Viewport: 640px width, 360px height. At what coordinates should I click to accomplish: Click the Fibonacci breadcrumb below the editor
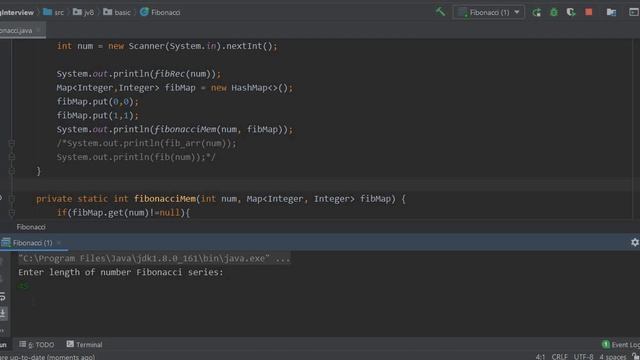pos(31,227)
